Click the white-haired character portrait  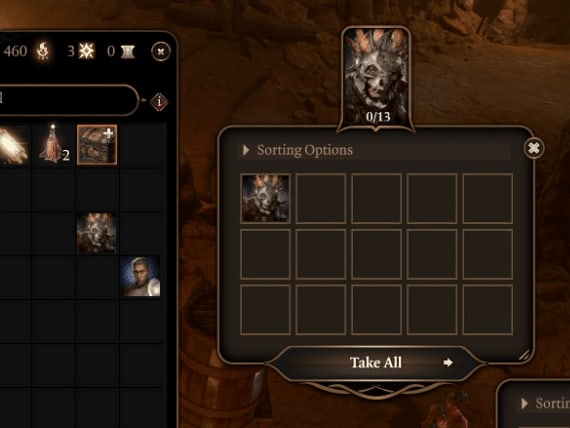tap(140, 277)
